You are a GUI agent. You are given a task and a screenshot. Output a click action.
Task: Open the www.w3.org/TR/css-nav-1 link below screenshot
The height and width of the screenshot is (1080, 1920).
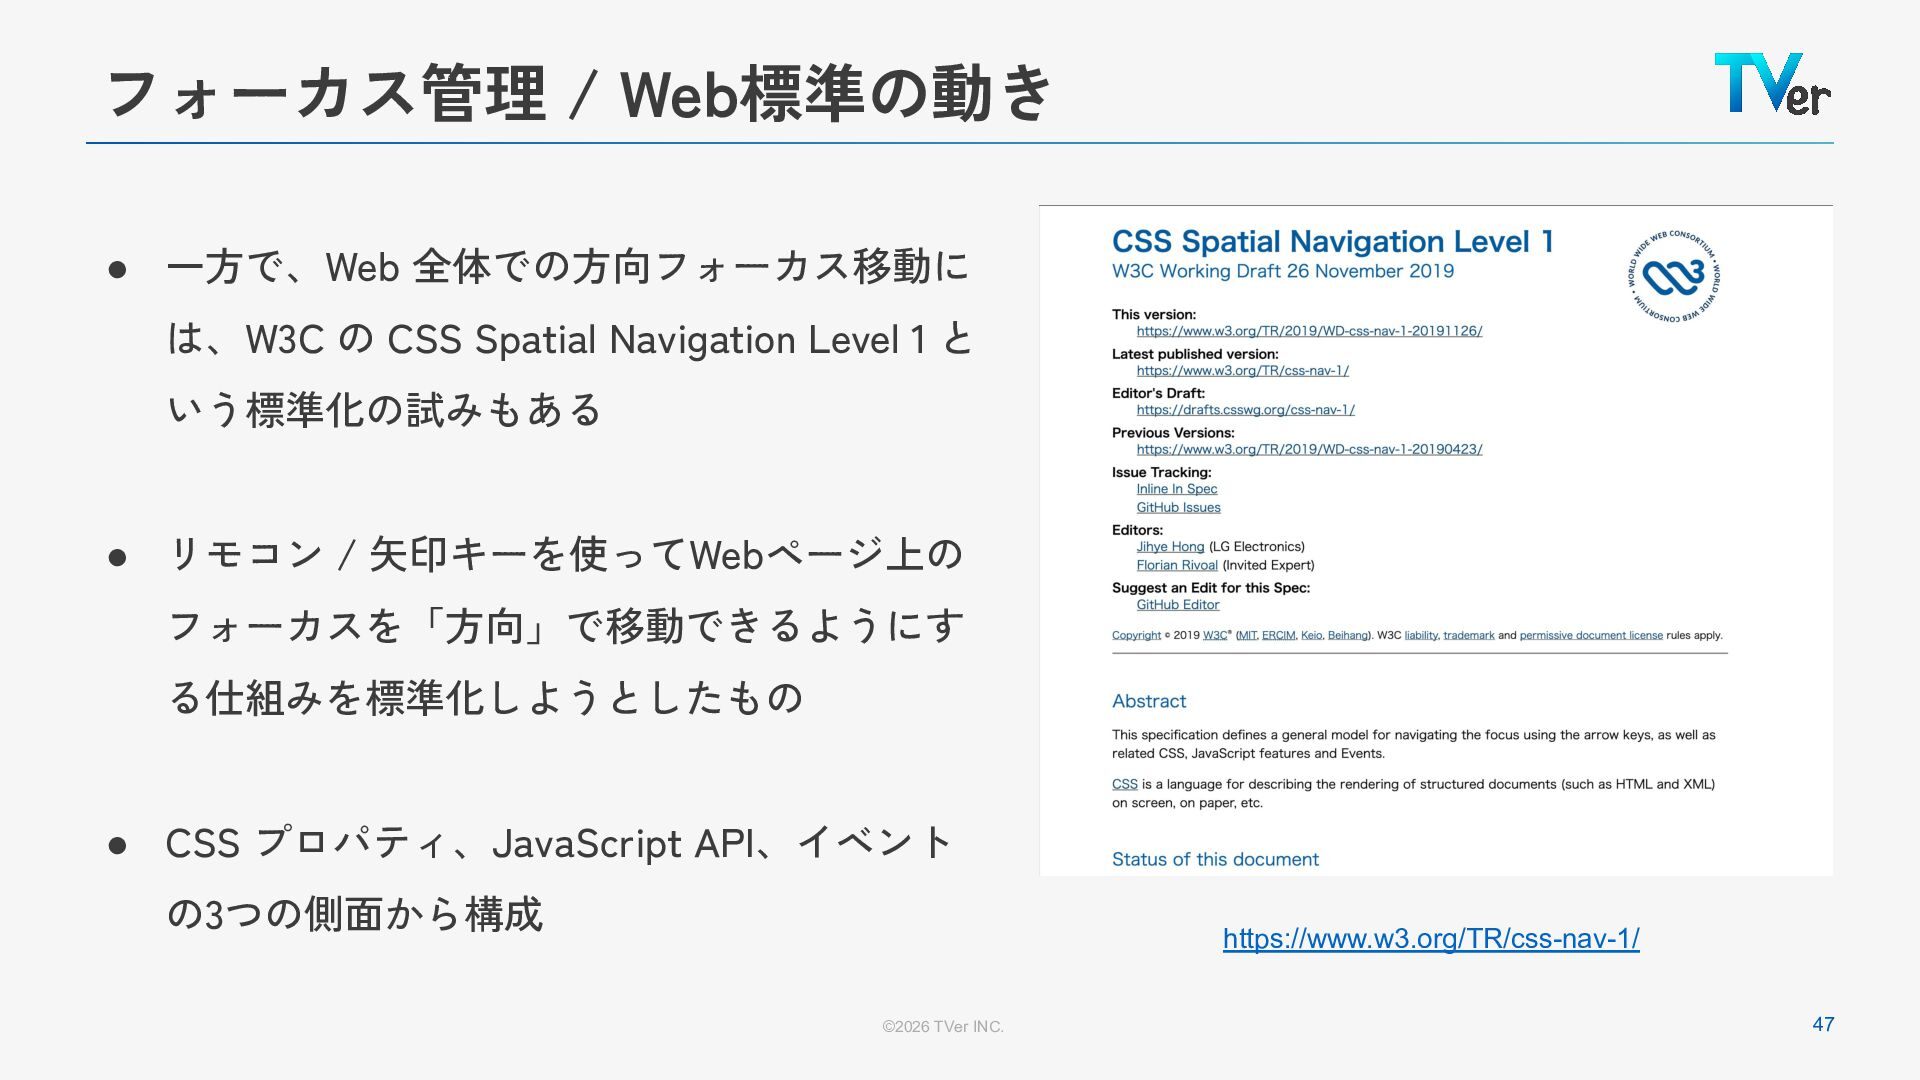[x=1430, y=938]
